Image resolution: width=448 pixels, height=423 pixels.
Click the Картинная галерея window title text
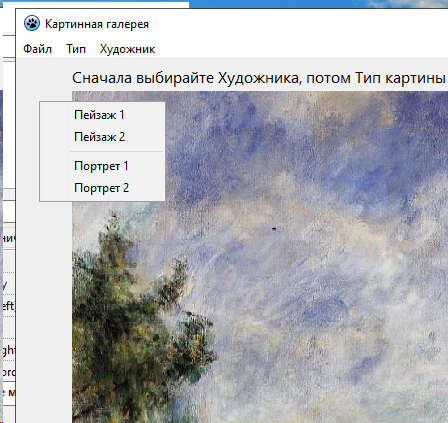pyautogui.click(x=97, y=24)
